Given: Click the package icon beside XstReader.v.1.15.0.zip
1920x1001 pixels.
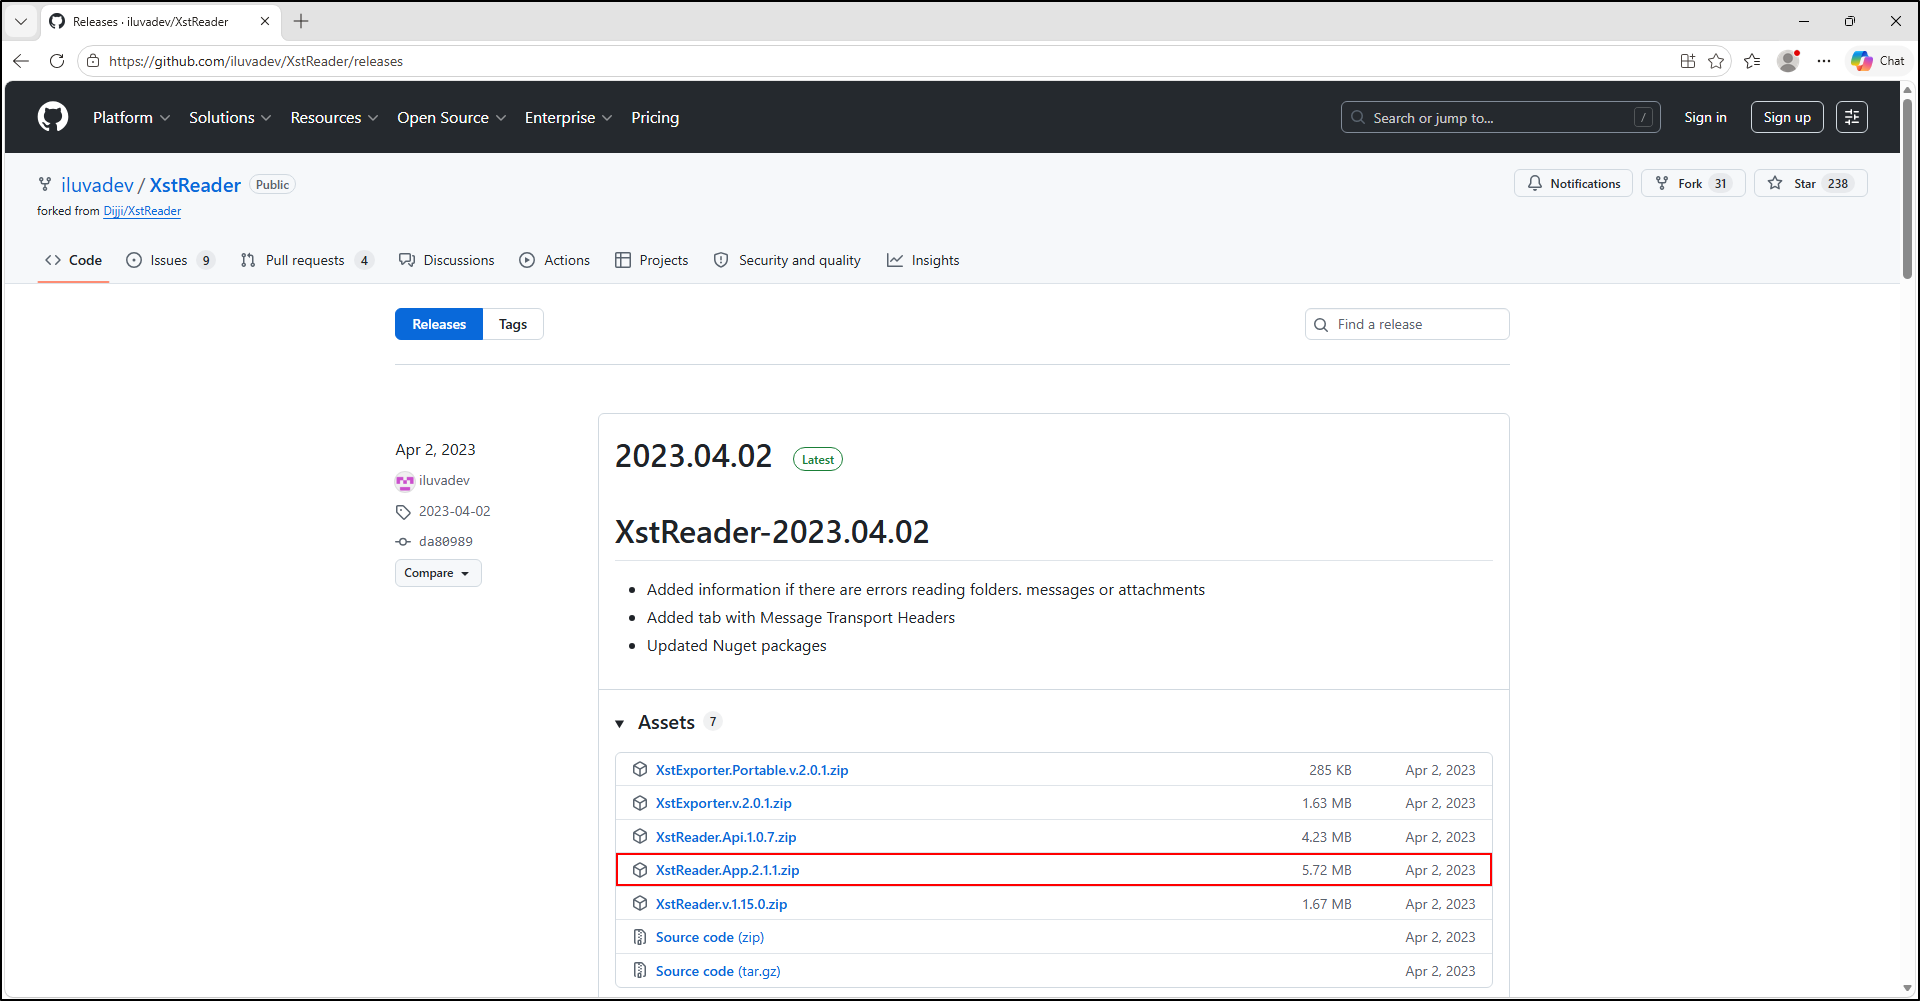Looking at the screenshot, I should coord(640,904).
